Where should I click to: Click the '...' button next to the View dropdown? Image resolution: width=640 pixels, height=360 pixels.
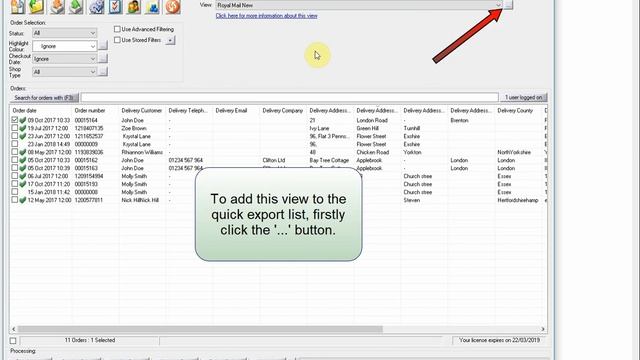coord(508,4)
